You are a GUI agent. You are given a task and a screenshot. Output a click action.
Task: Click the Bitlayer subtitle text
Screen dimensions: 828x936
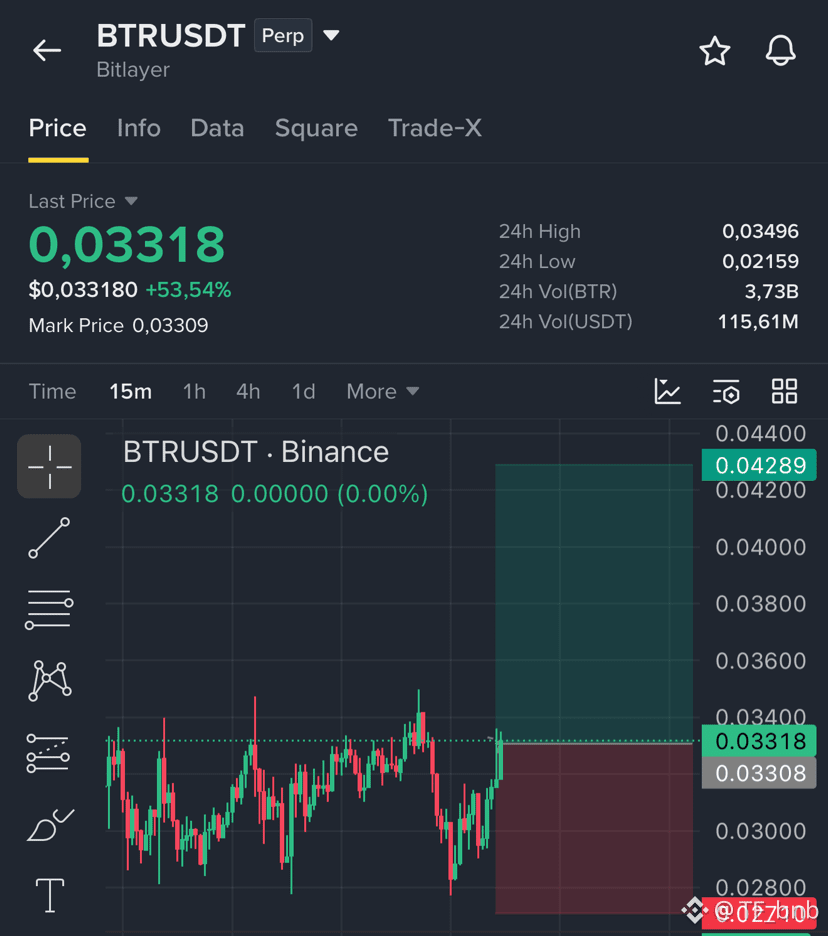coord(133,70)
